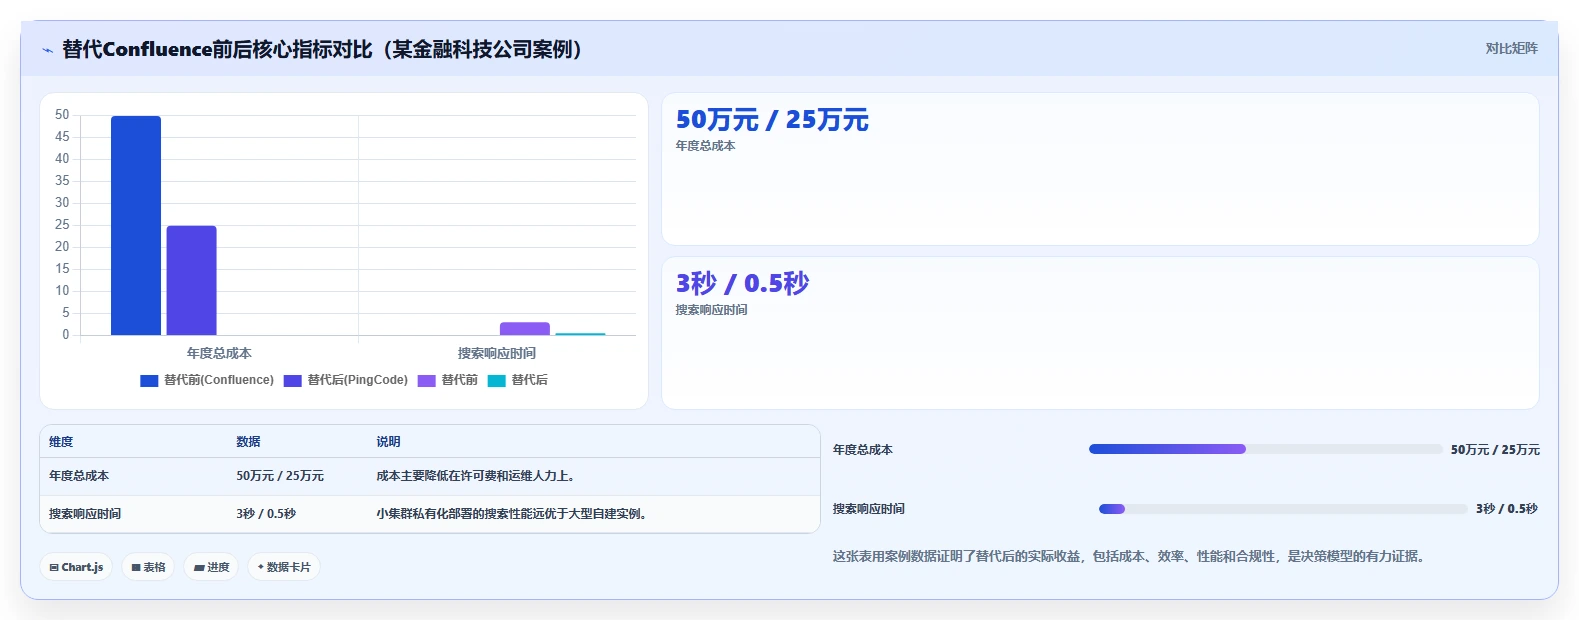Click the tall blue 50 bar
This screenshot has height=620, width=1579.
[136, 225]
